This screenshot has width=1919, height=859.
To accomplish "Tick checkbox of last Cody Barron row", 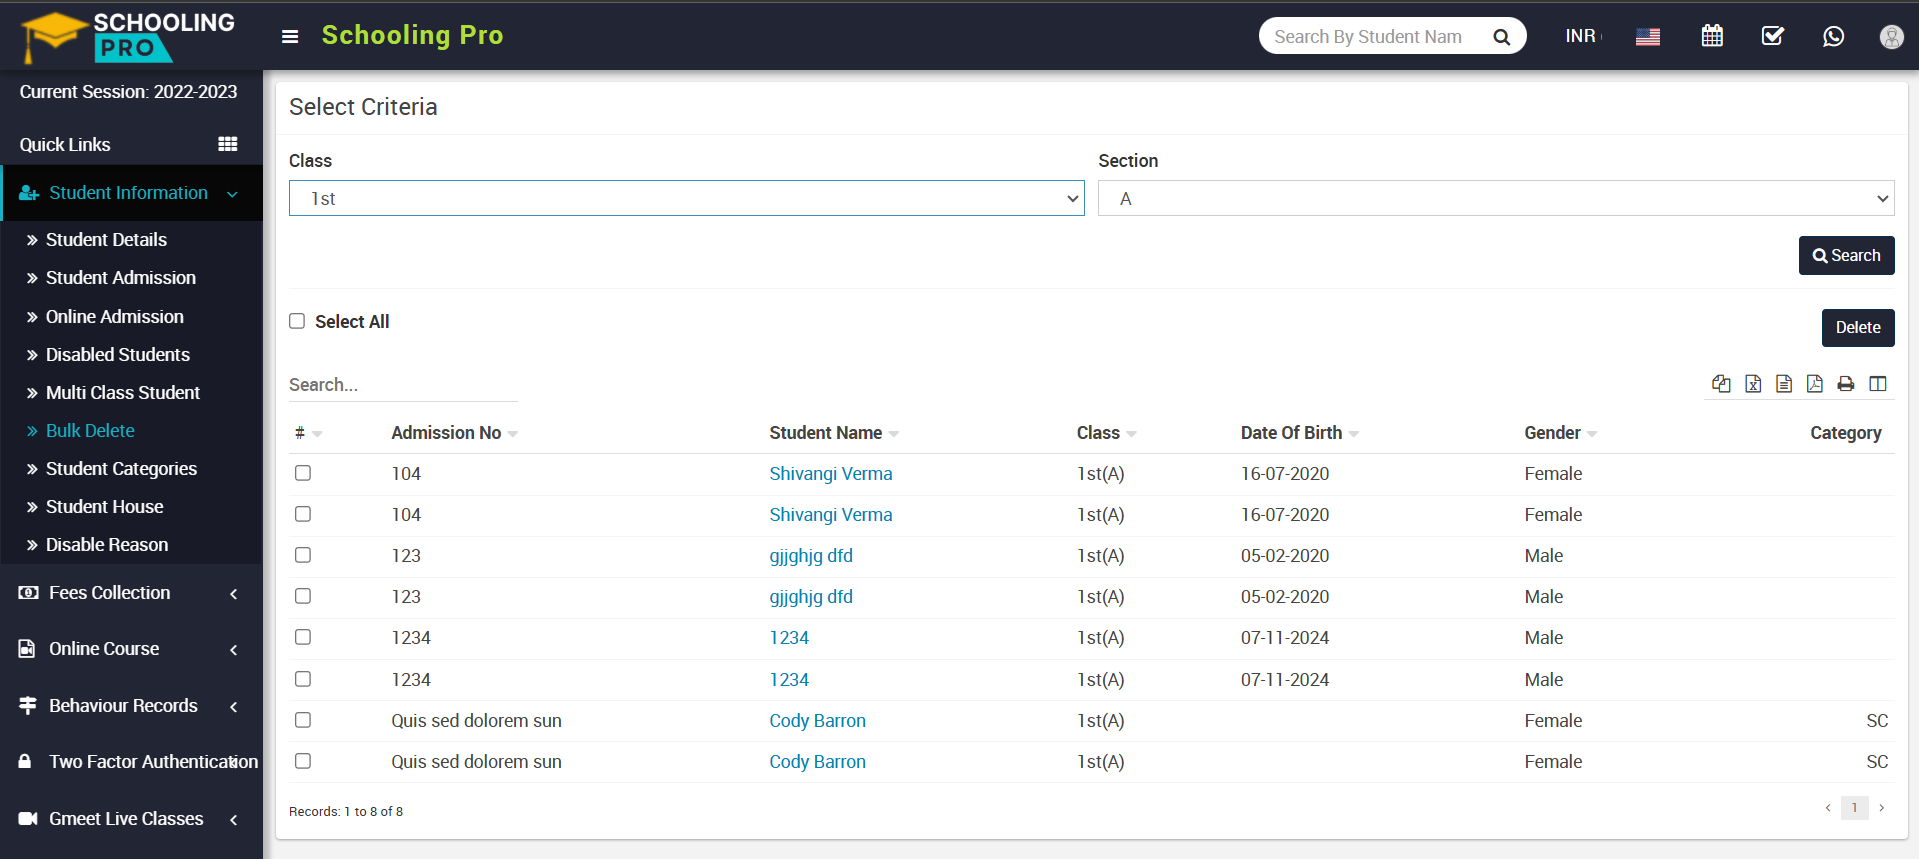I will click(x=303, y=761).
